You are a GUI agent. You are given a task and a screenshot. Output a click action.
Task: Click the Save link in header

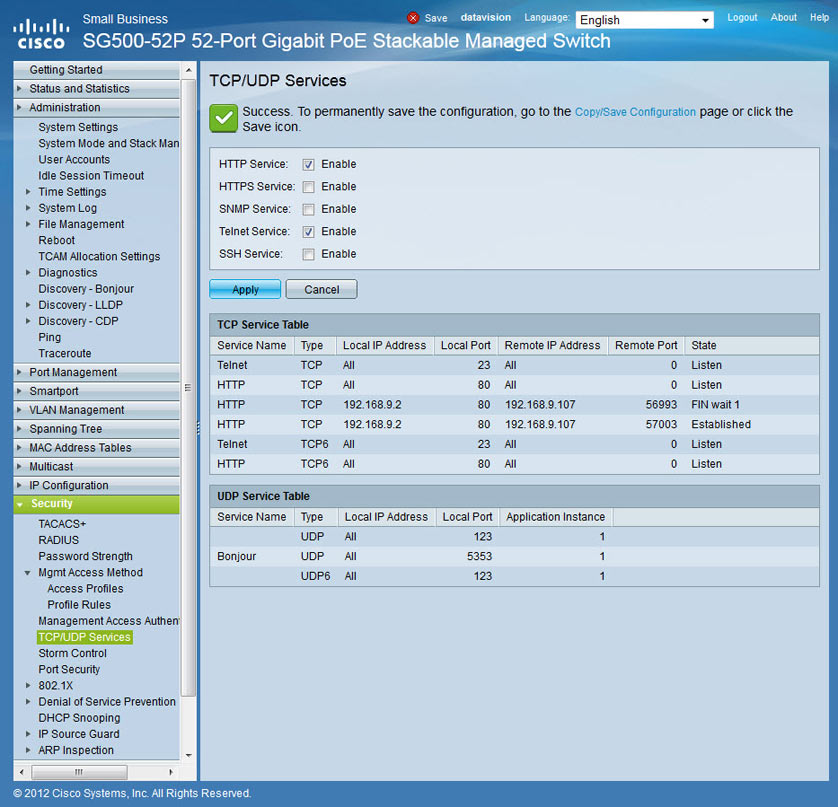pyautogui.click(x=436, y=18)
